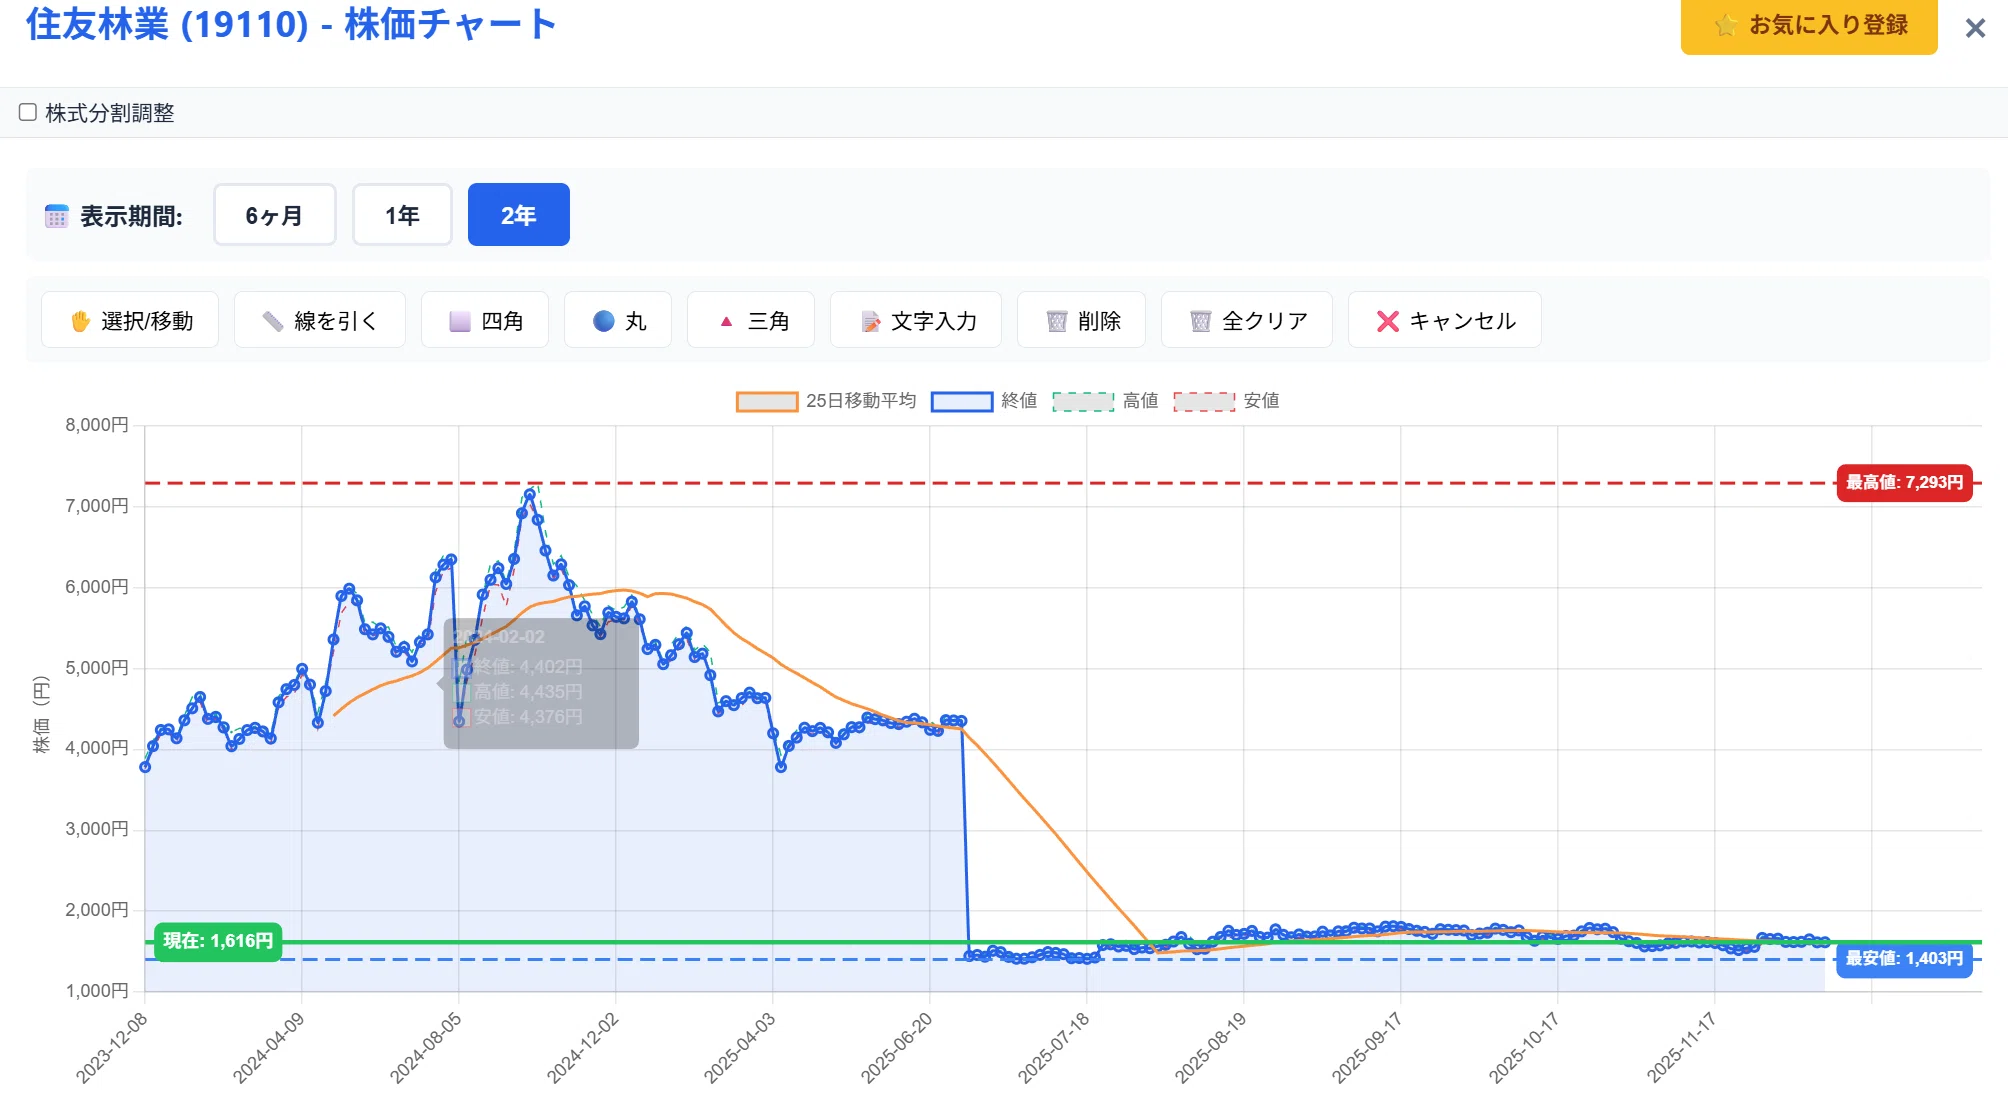2008x1099 pixels.
Task: Switch display period to 1年
Action: (x=402, y=214)
